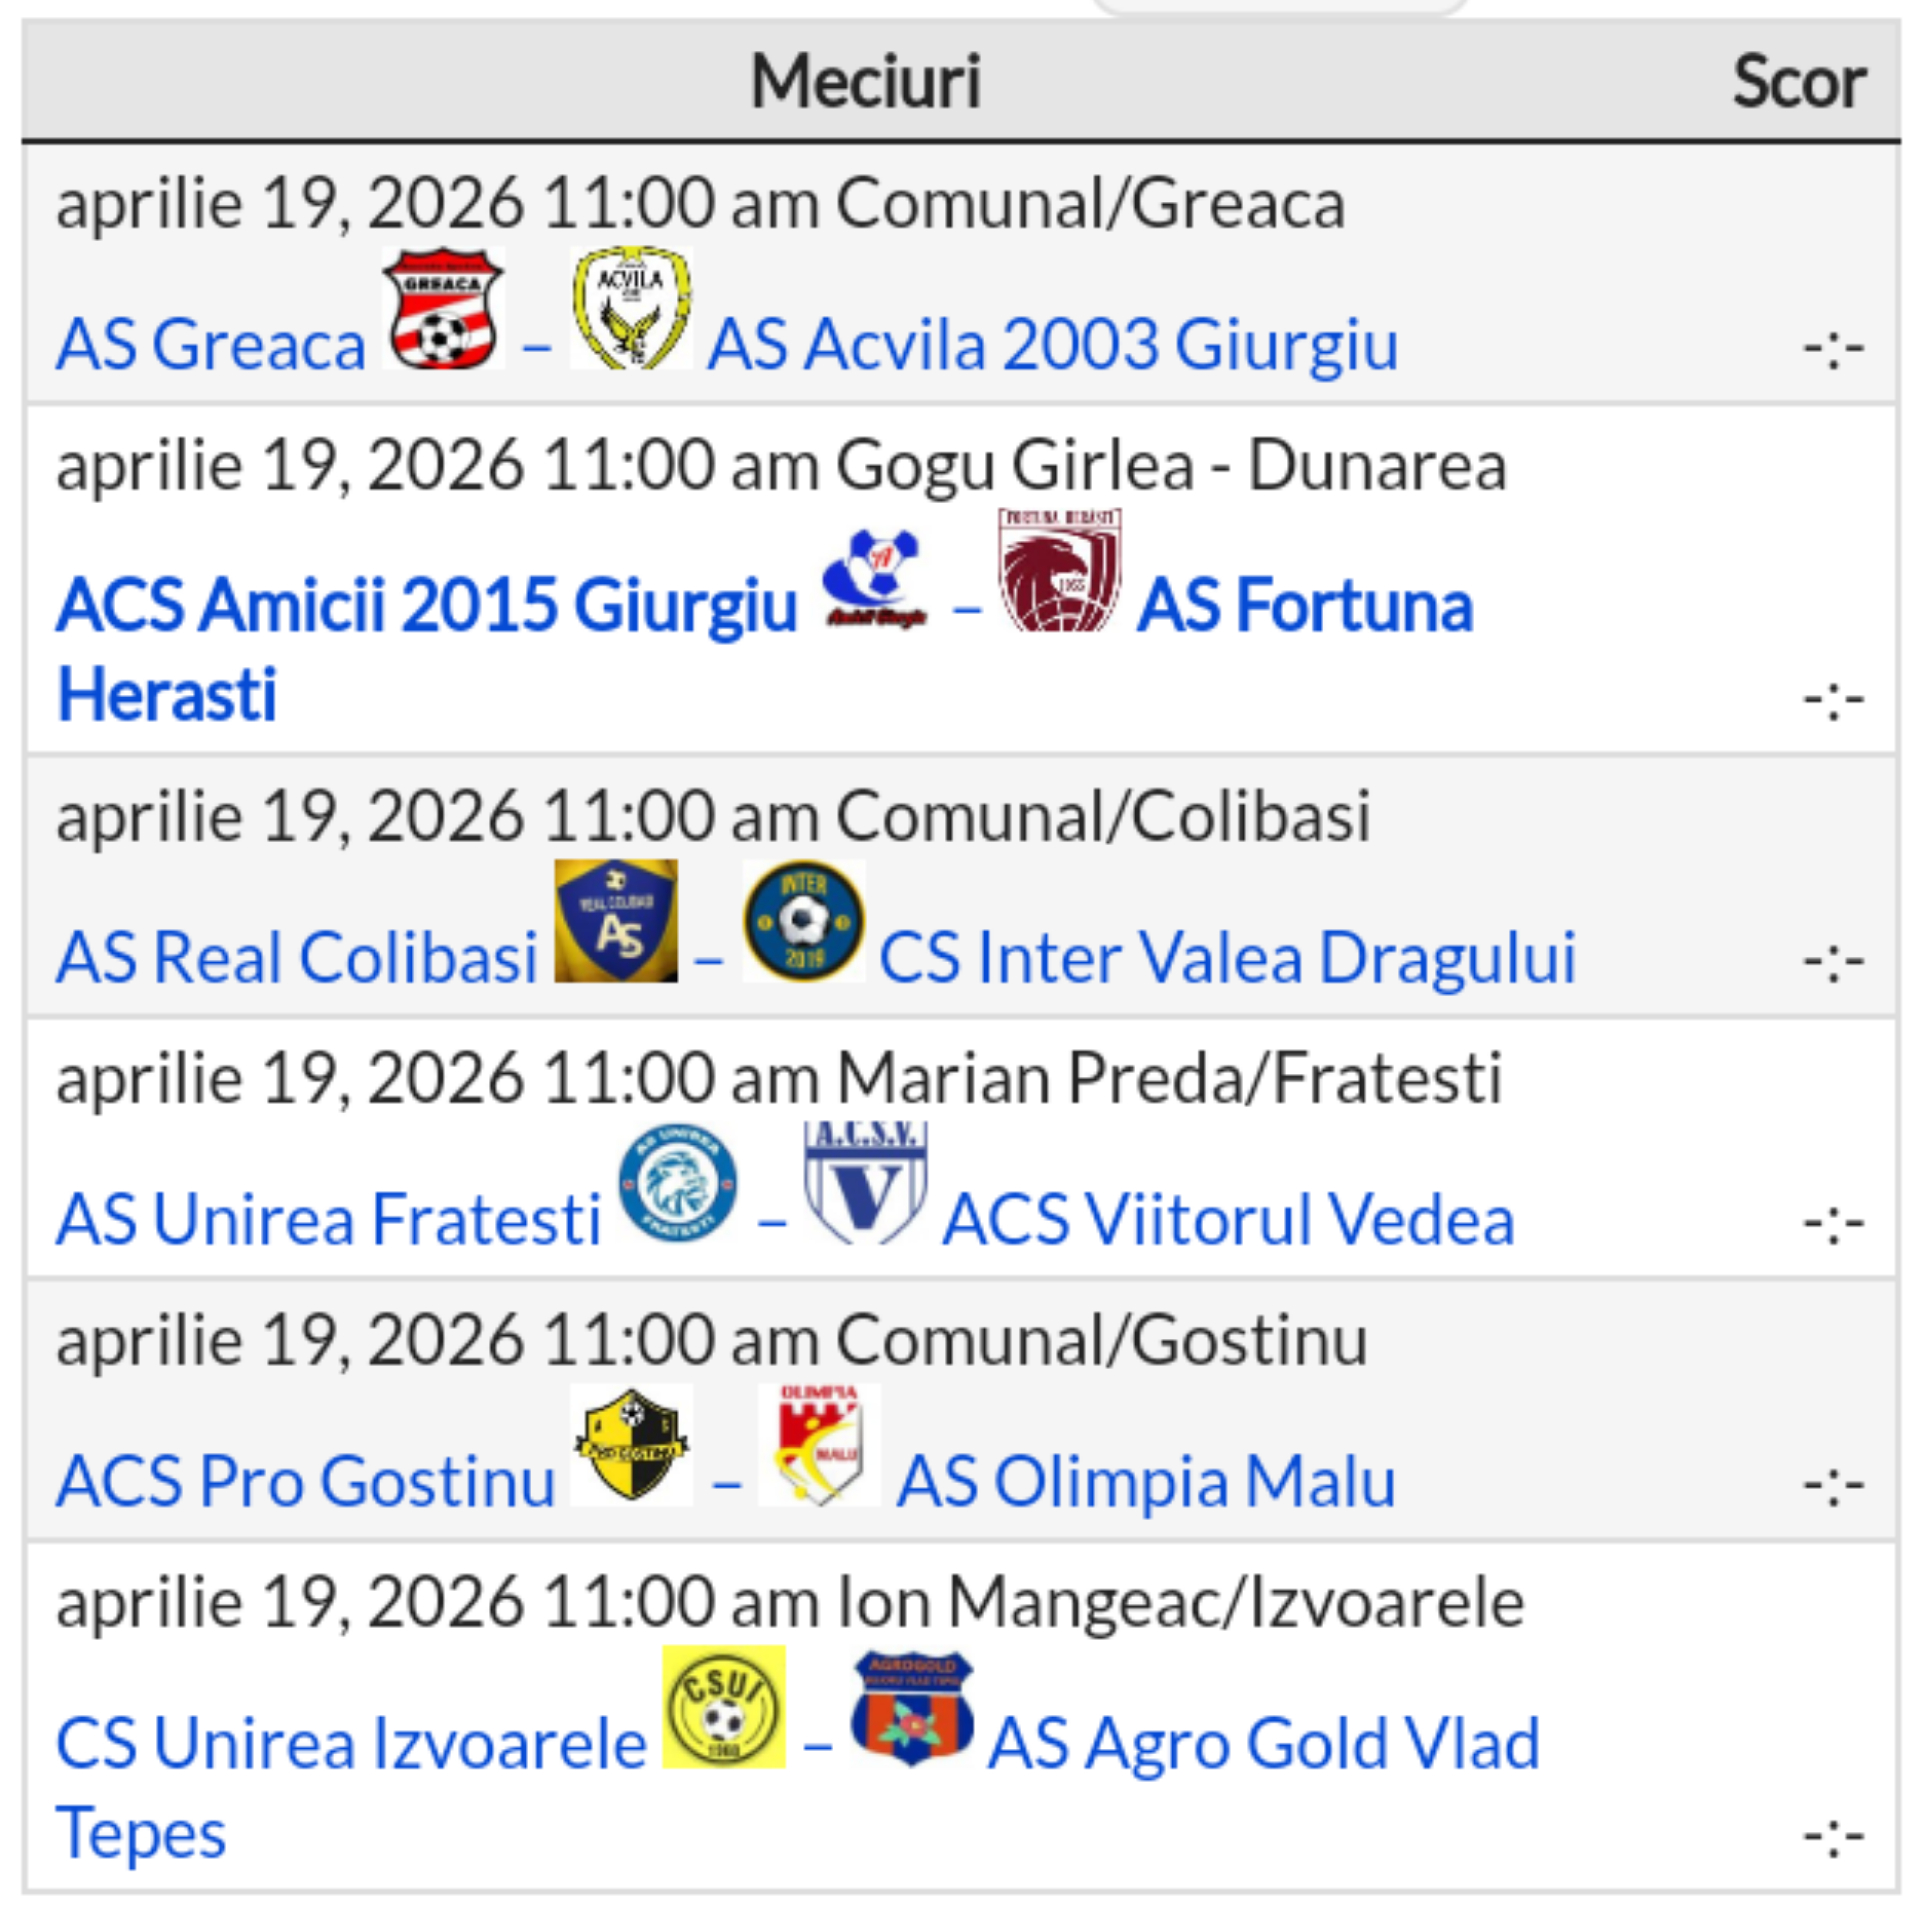Click the CSU Unirea Izvoarele yellow badge
Image resolution: width=1920 pixels, height=1925 pixels.
(x=724, y=1706)
